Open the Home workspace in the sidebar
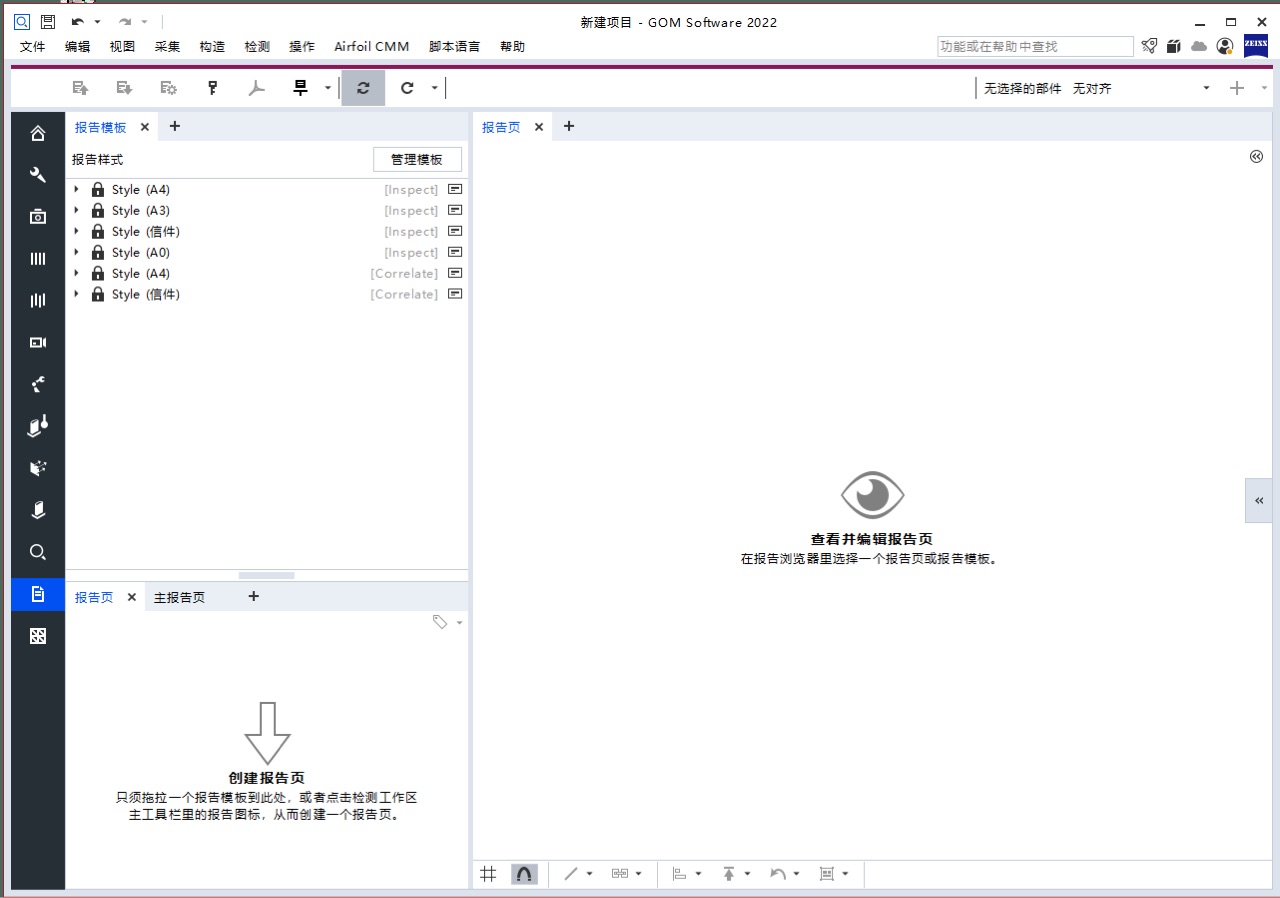The width and height of the screenshot is (1280, 898). tap(37, 132)
